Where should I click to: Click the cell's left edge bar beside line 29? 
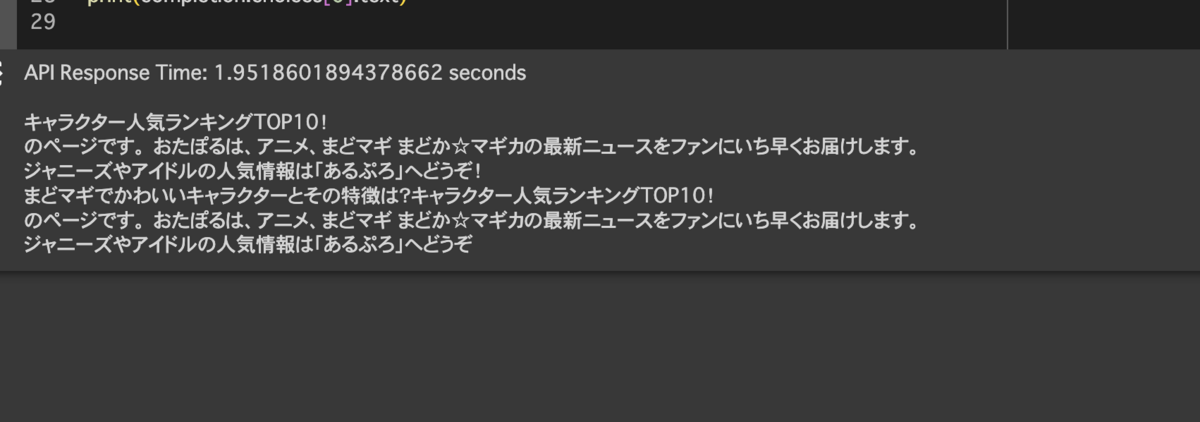coord(8,22)
